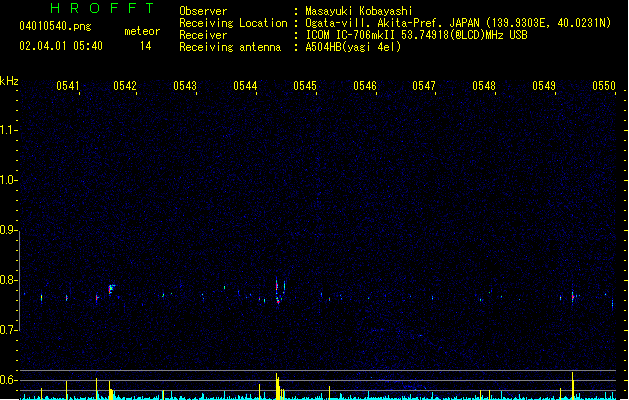Click the 0544 time marker
This screenshot has height=400, width=629.
245,86
